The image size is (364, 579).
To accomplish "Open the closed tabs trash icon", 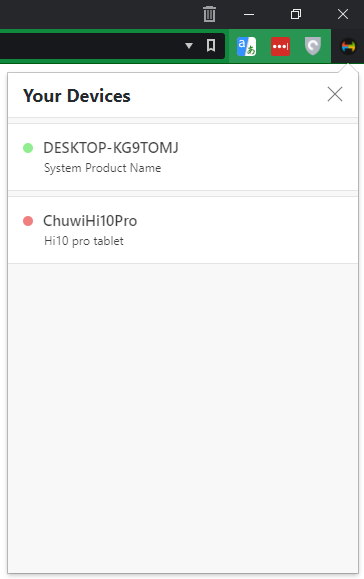I will pyautogui.click(x=209, y=14).
